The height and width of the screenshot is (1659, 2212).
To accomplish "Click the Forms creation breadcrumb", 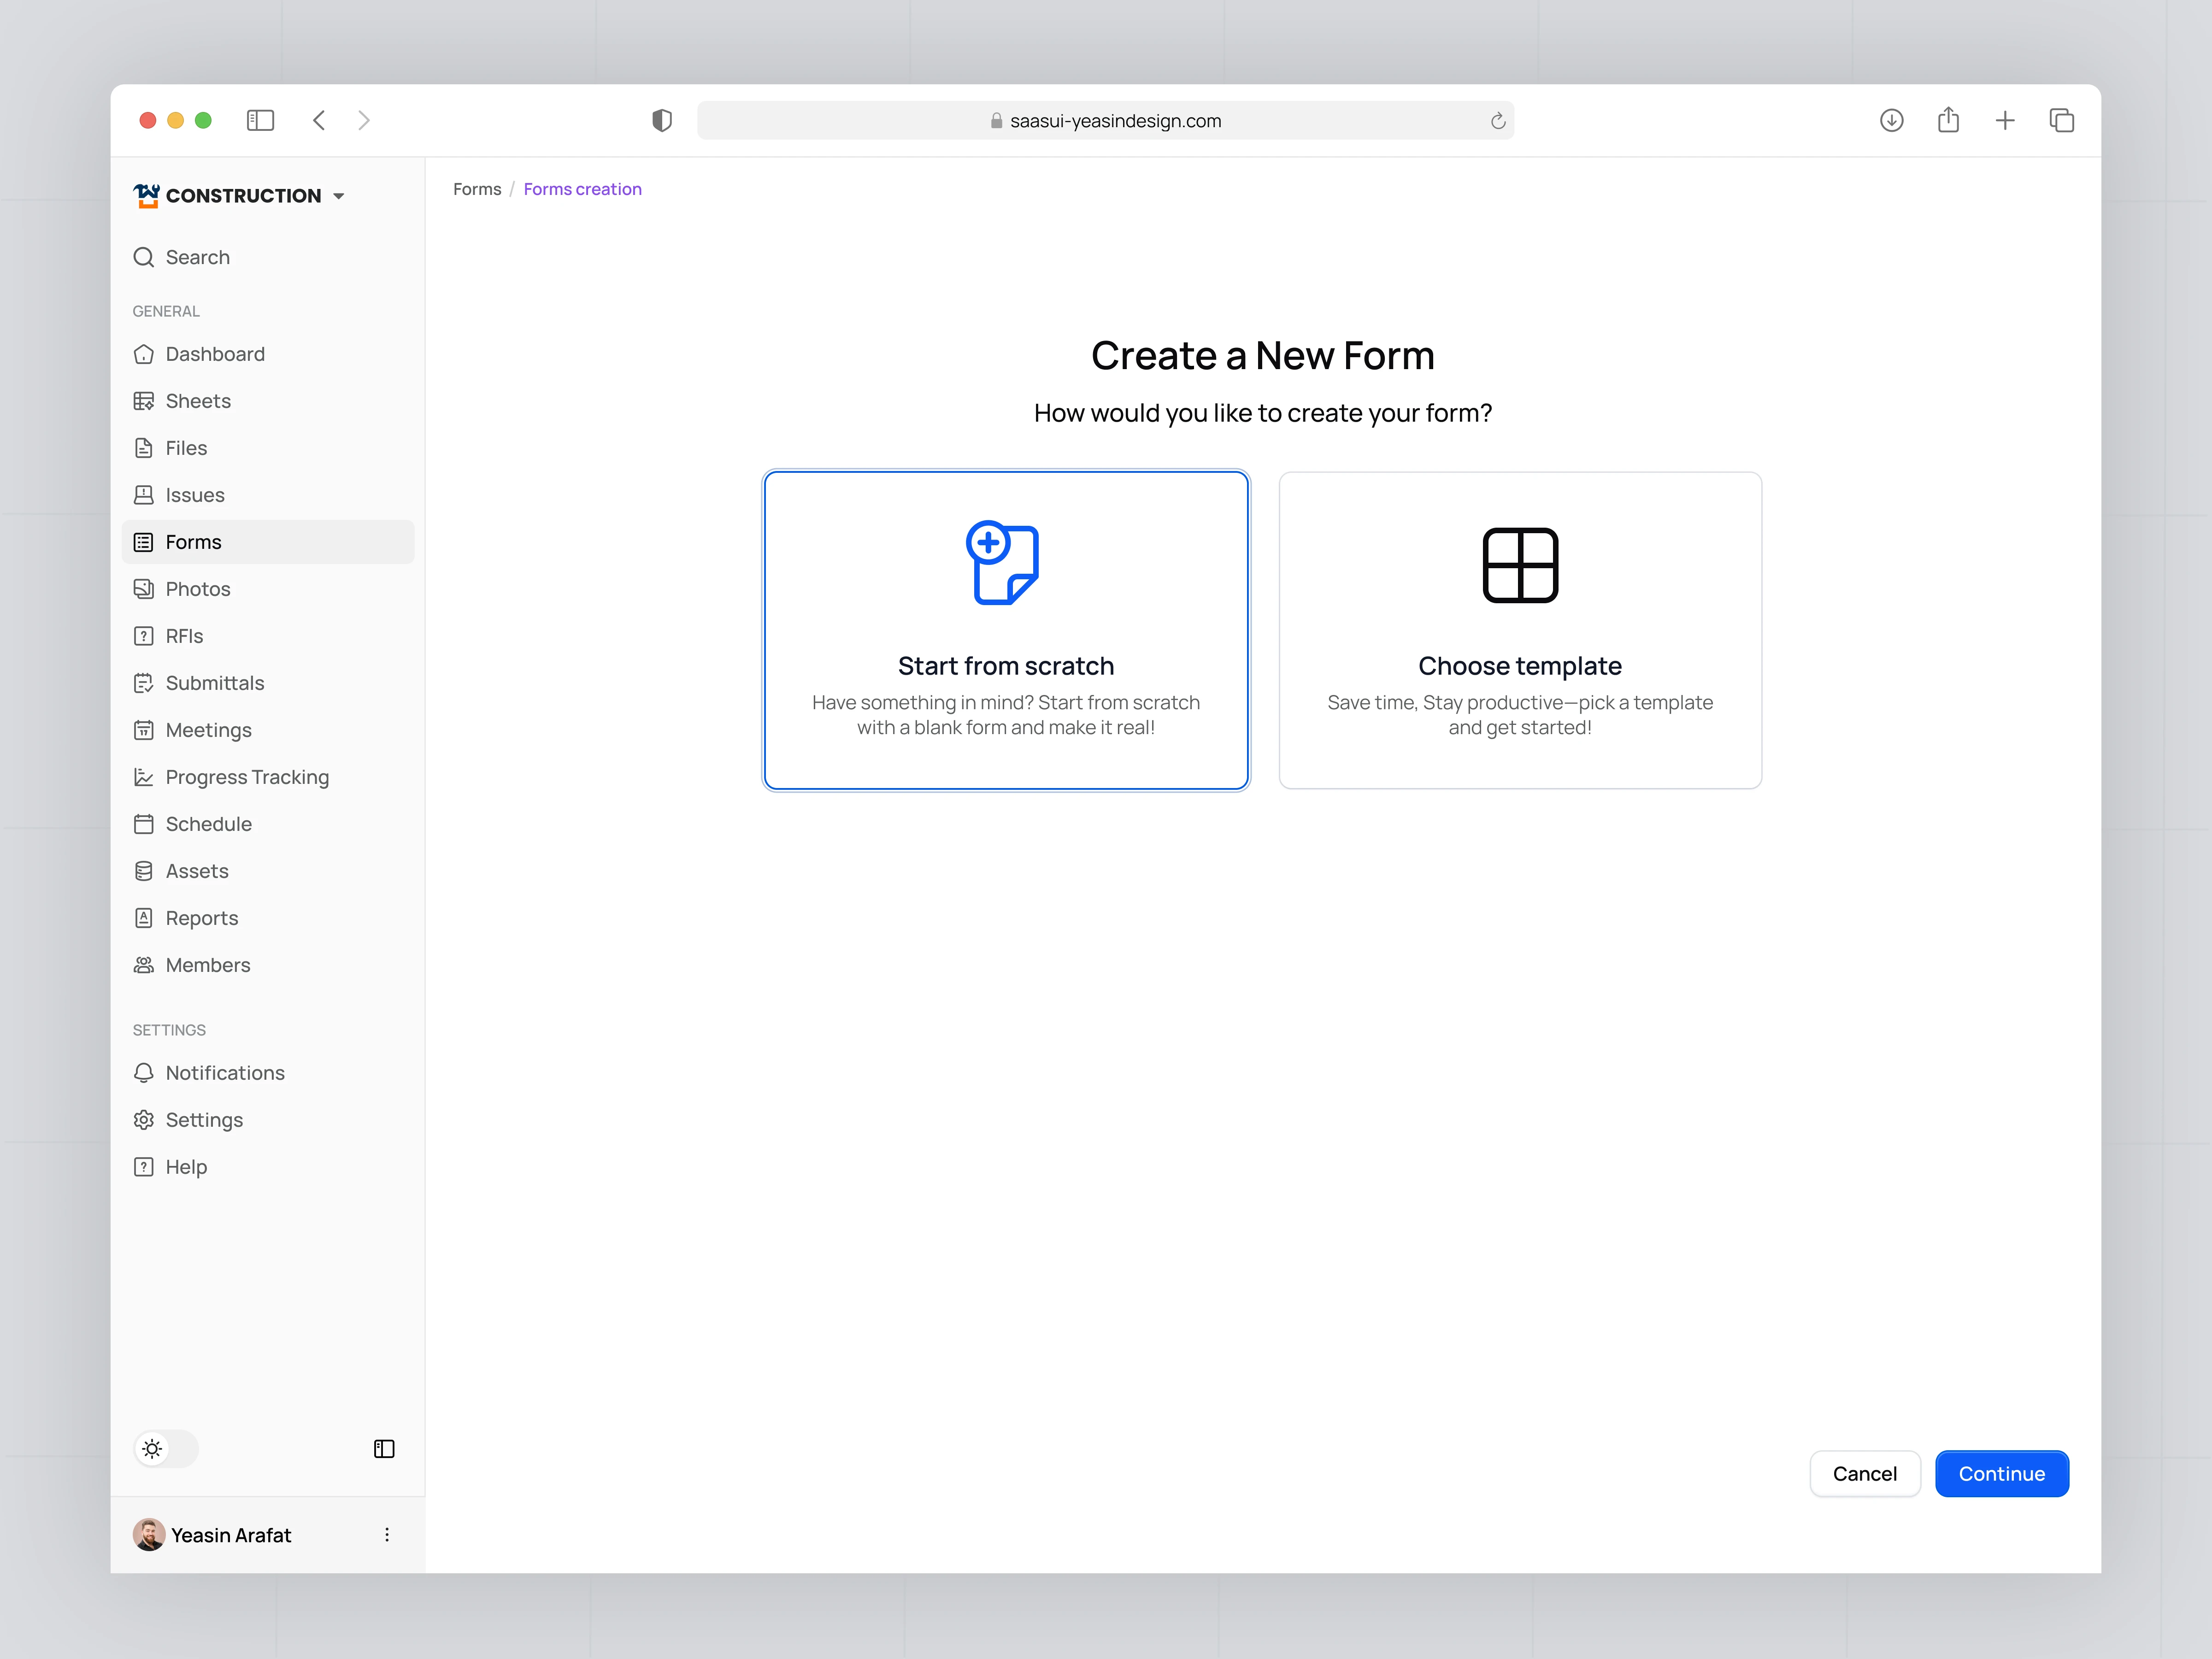I will (583, 189).
